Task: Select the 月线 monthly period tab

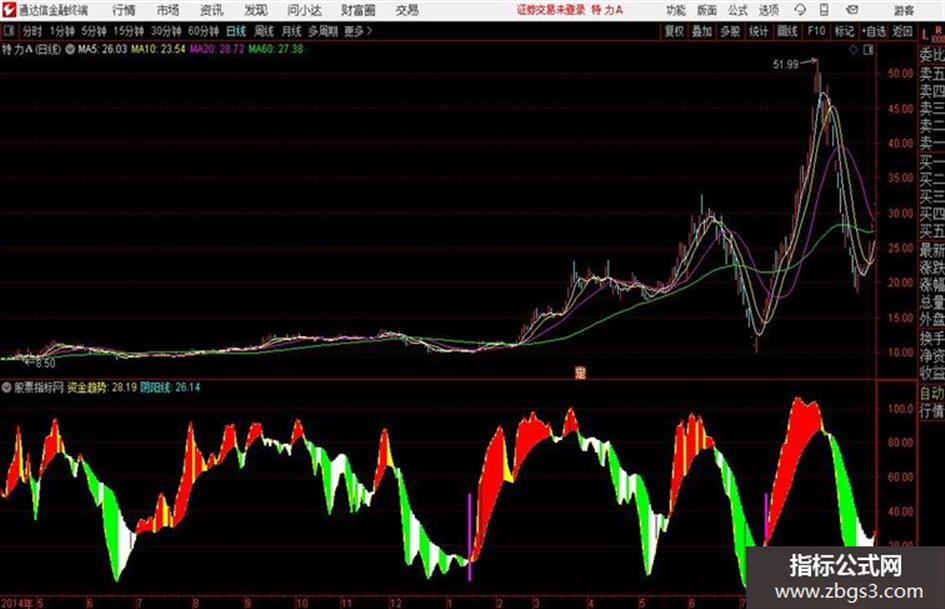Action: [292, 31]
